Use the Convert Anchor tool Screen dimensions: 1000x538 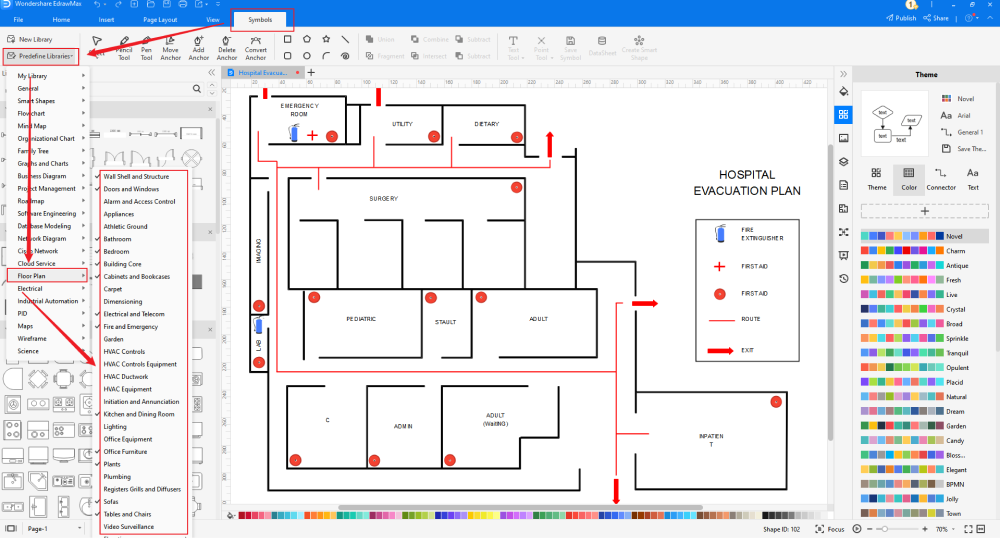point(255,48)
